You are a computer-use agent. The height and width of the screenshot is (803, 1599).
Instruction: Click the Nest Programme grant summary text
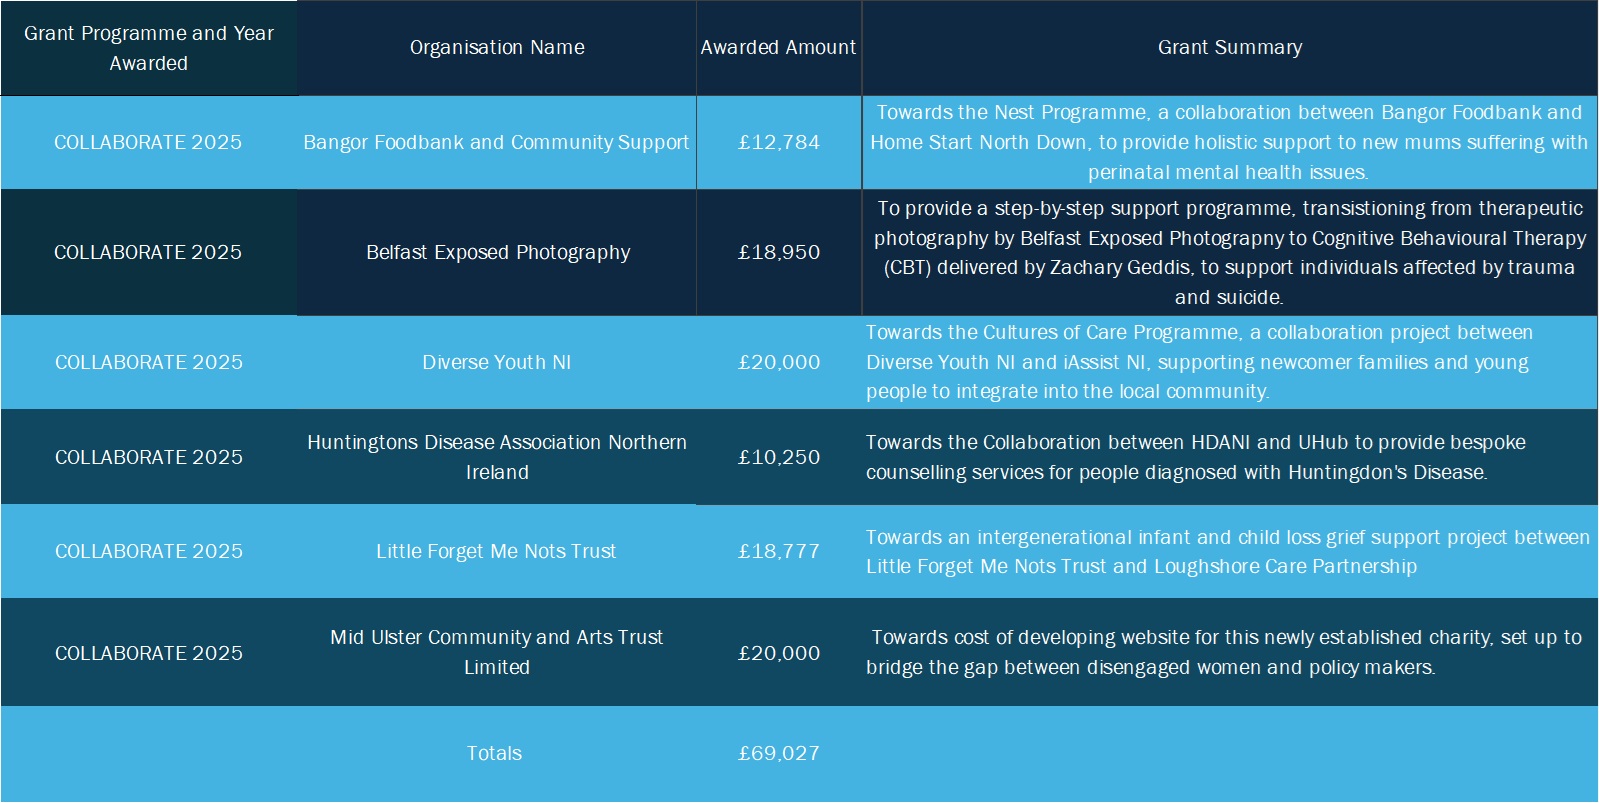1228,142
